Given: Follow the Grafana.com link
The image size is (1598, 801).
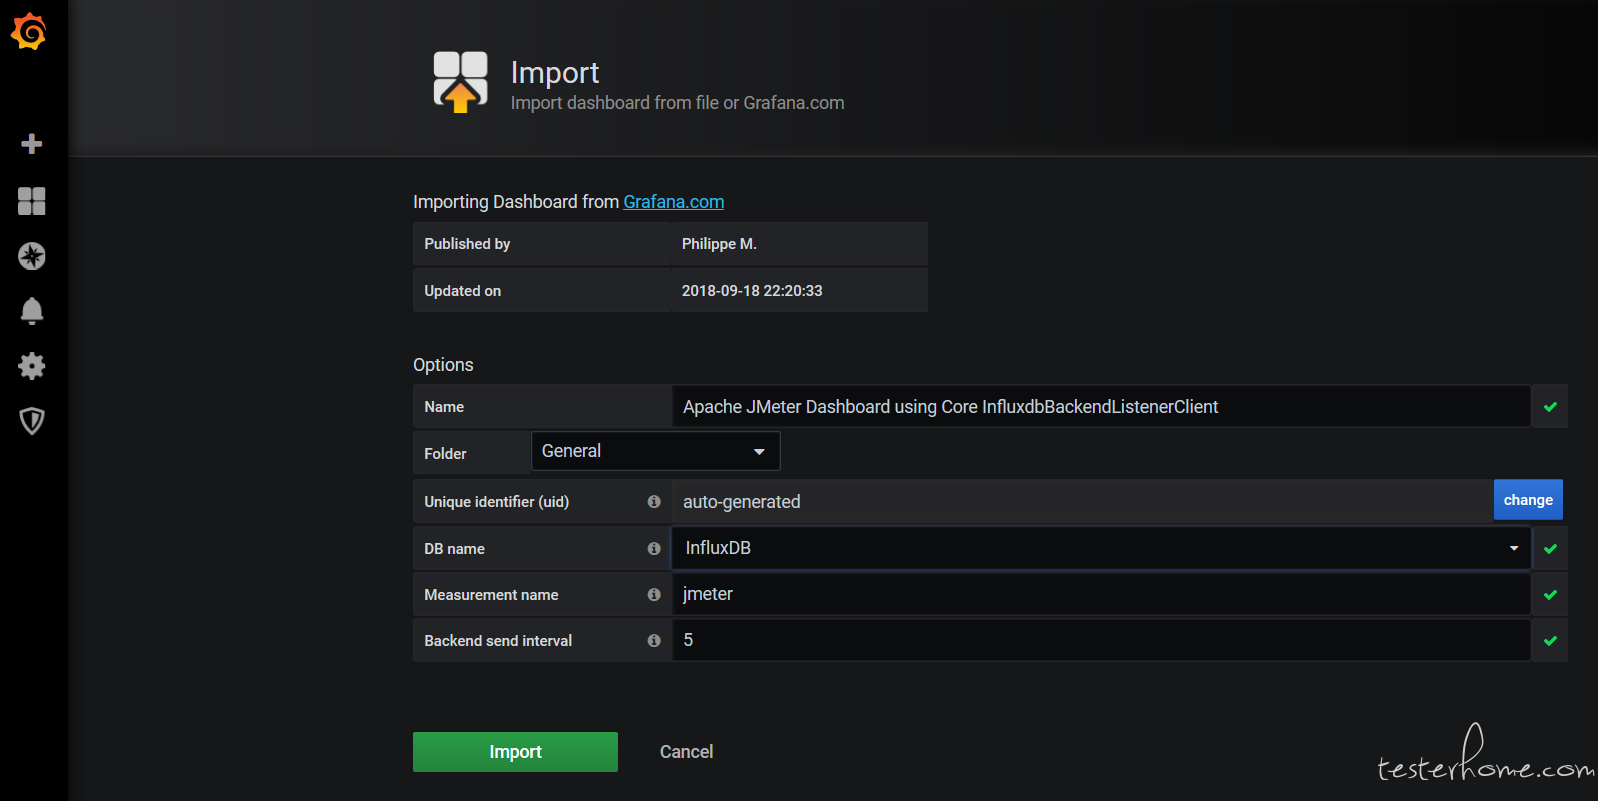Looking at the screenshot, I should 674,202.
